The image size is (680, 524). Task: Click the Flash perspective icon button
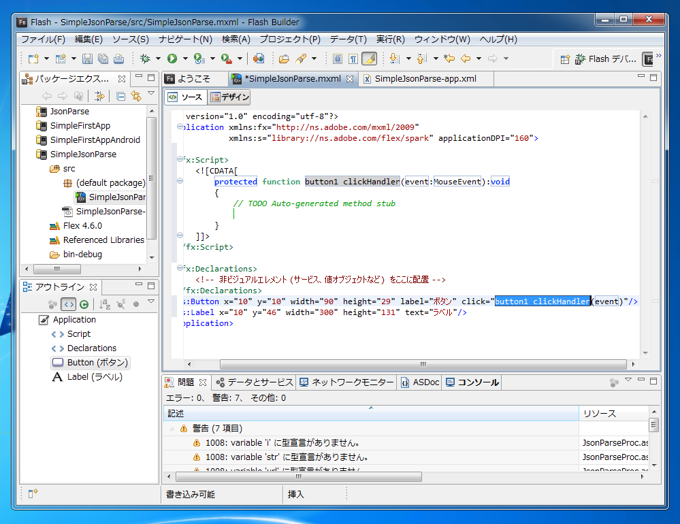click(x=647, y=59)
